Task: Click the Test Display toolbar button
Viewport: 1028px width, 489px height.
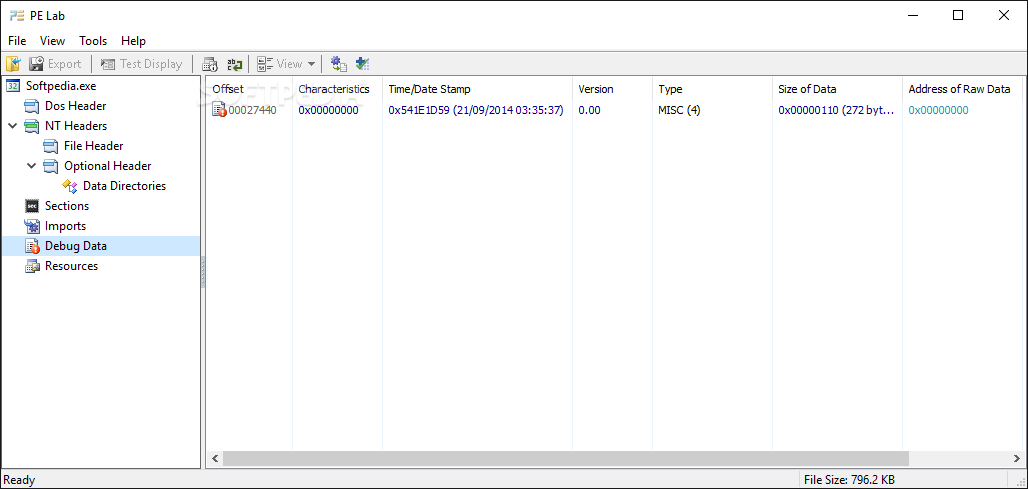Action: tap(142, 64)
